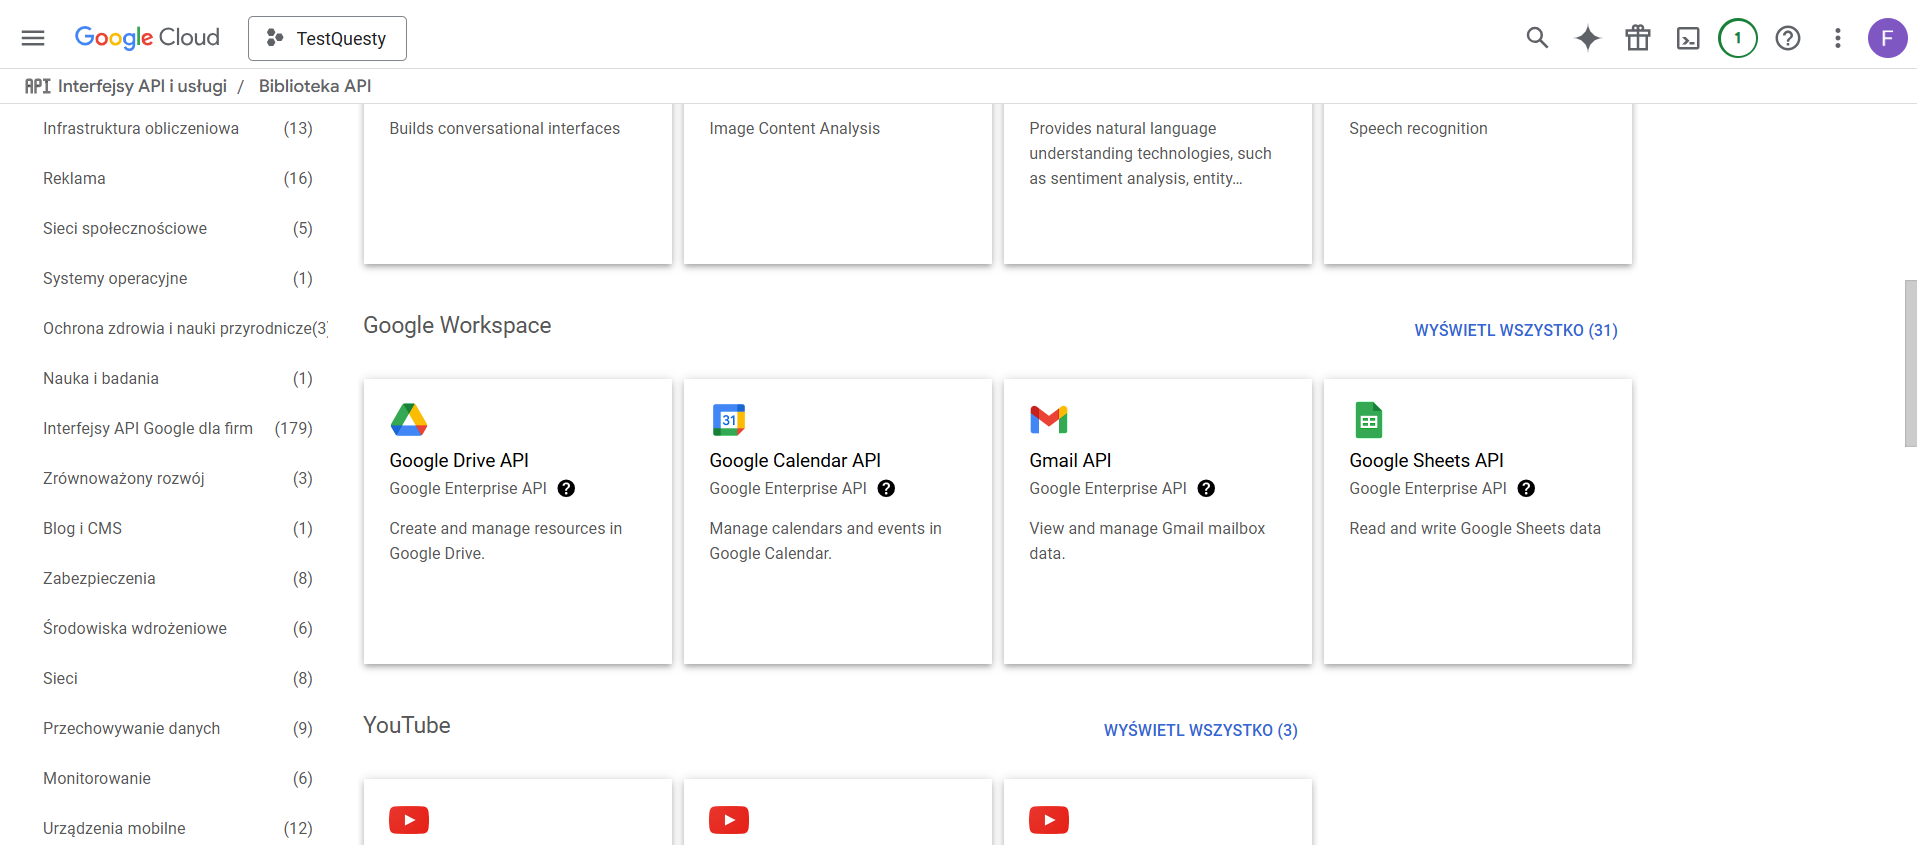Viewport: 1917px width, 845px height.
Task: Click the Biblioteka API breadcrumb
Action: [x=315, y=86]
